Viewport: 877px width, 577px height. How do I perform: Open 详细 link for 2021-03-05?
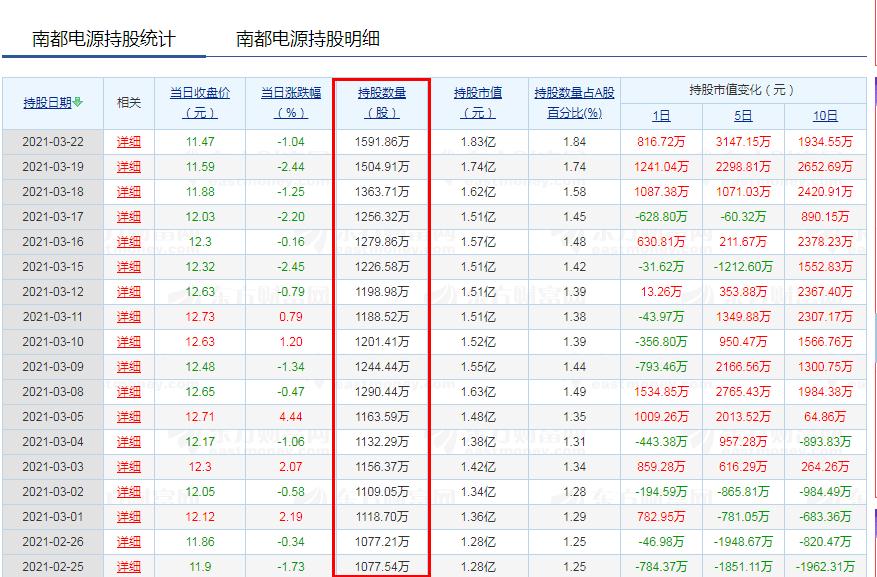tap(129, 417)
